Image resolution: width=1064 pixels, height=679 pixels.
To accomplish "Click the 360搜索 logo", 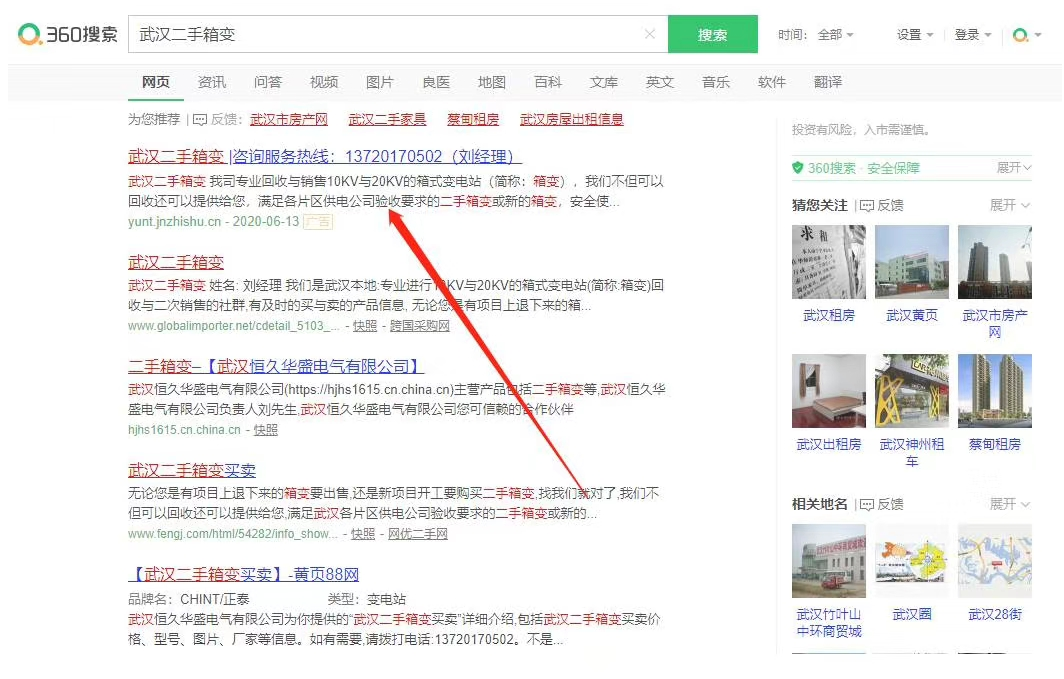I will 68,34.
